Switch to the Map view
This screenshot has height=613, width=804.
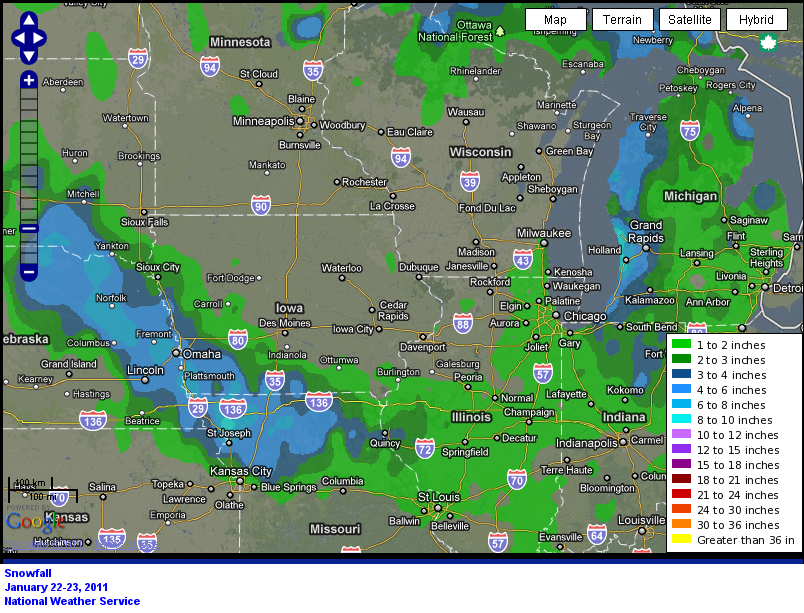pyautogui.click(x=555, y=19)
